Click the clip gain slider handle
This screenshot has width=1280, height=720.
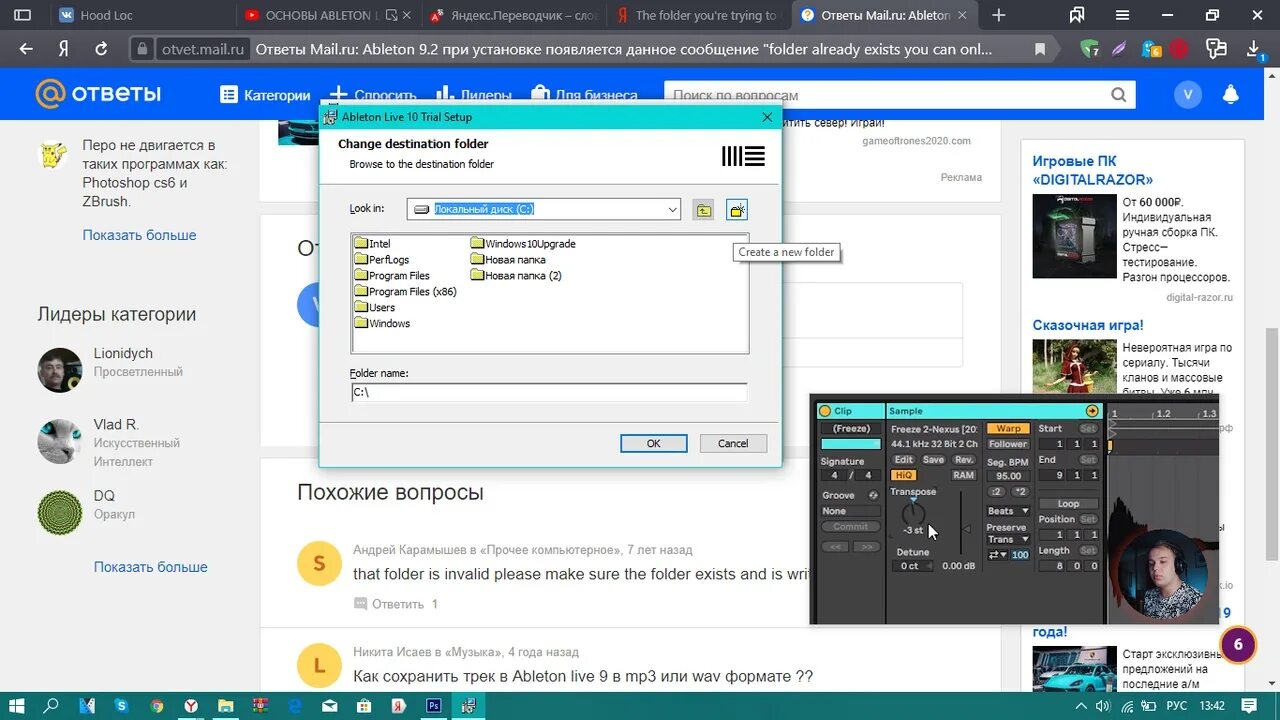(x=966, y=530)
